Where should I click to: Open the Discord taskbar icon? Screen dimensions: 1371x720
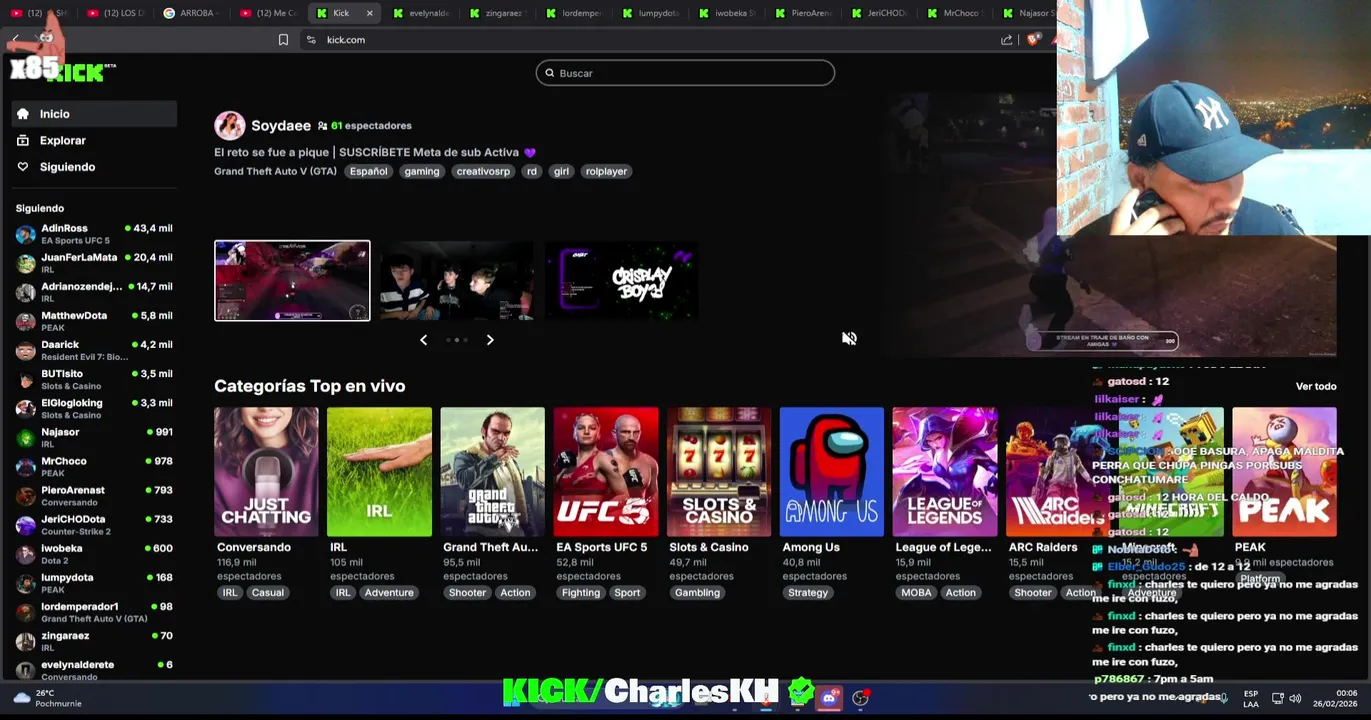tap(829, 698)
